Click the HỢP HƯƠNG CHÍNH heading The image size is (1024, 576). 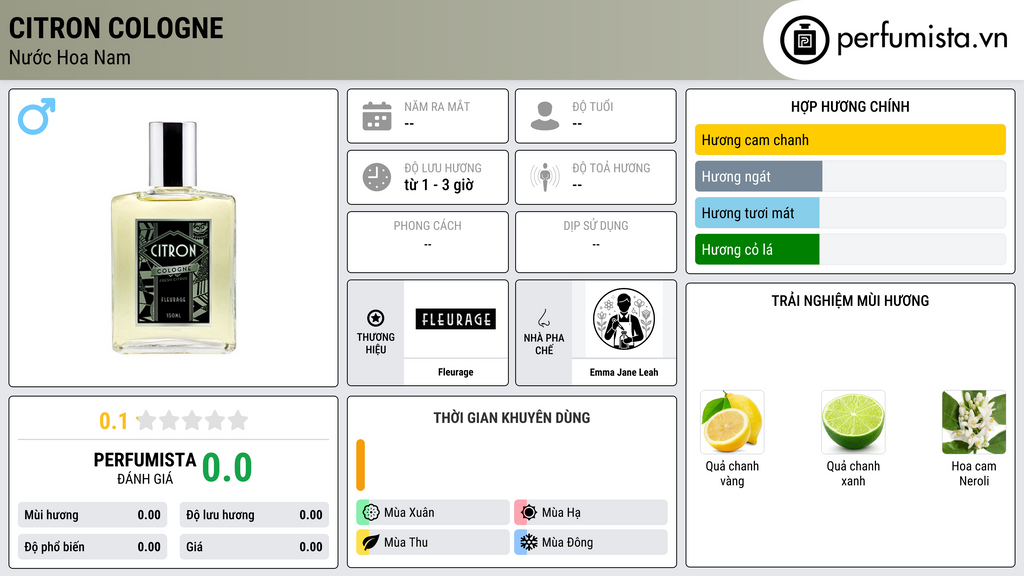pyautogui.click(x=850, y=106)
